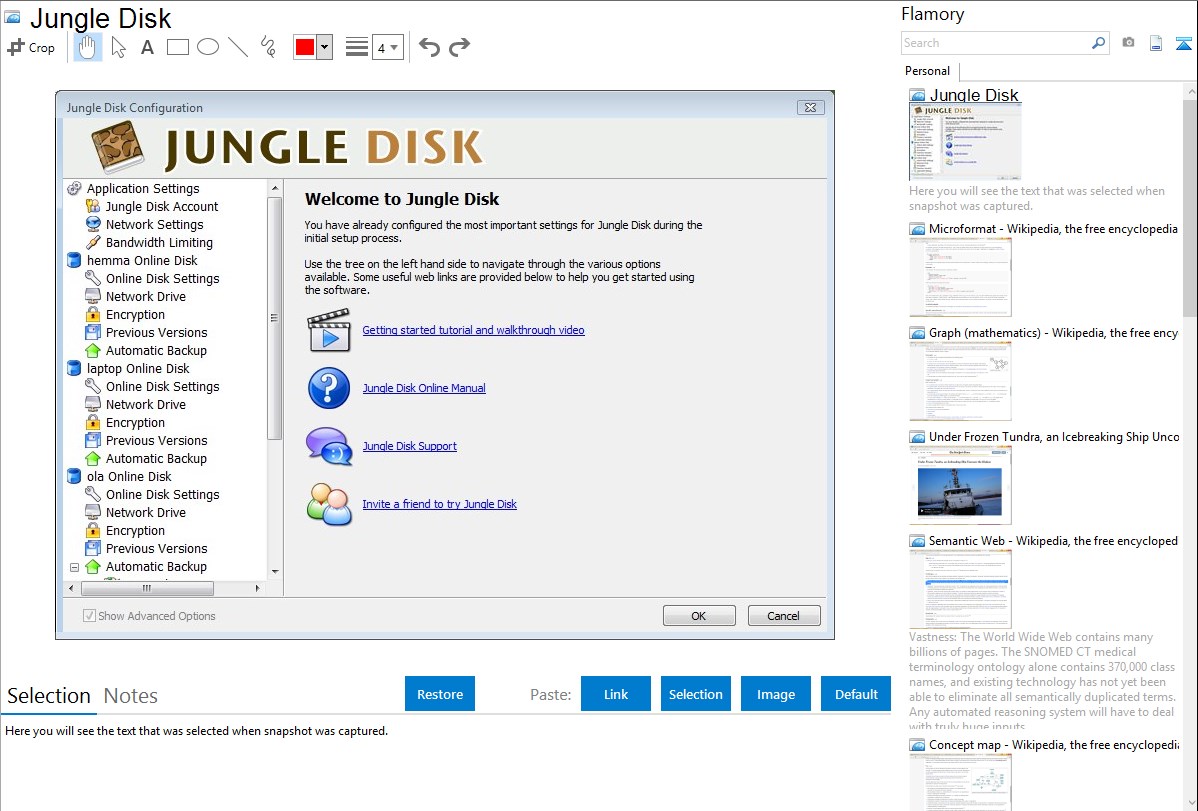Toggle Show Advanced Options checkbox
1198x811 pixels.
pyautogui.click(x=89, y=616)
